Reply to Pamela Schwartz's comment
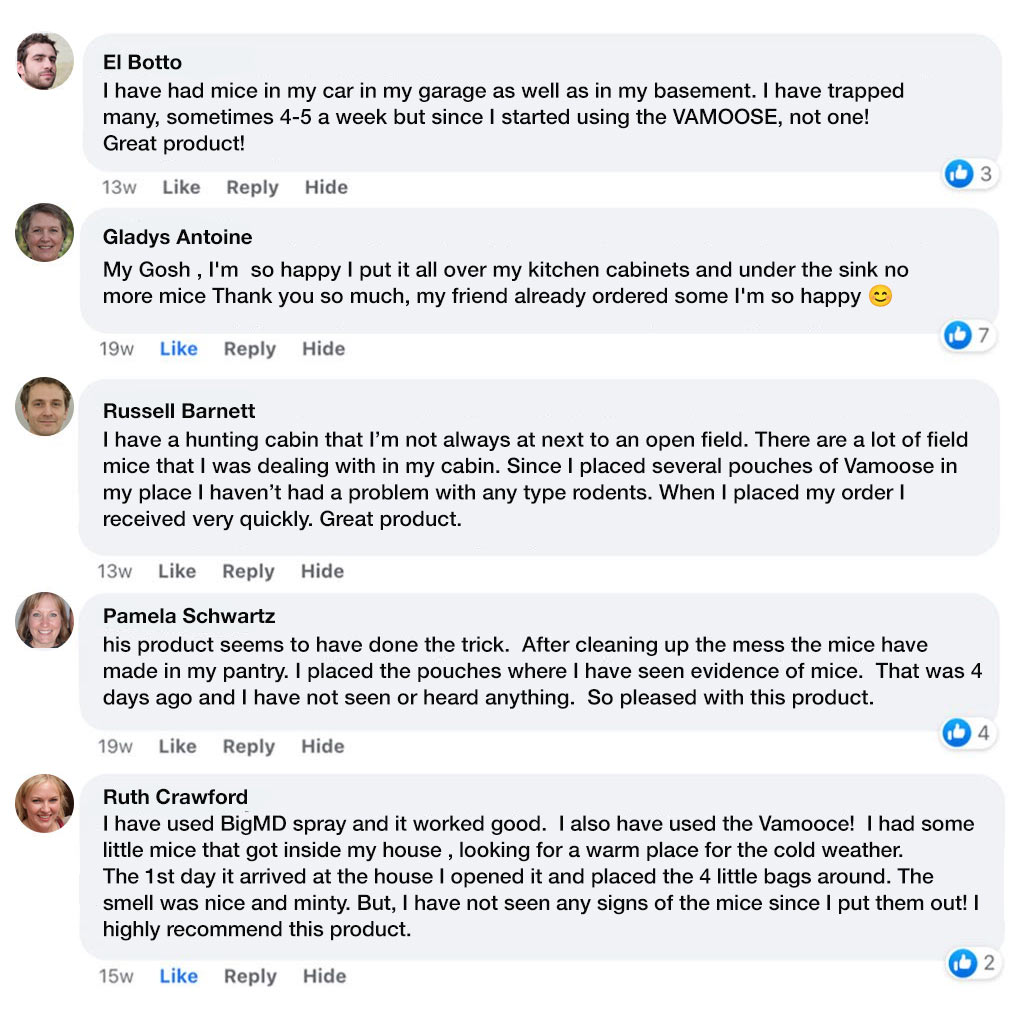This screenshot has width=1024, height=1024. click(249, 746)
